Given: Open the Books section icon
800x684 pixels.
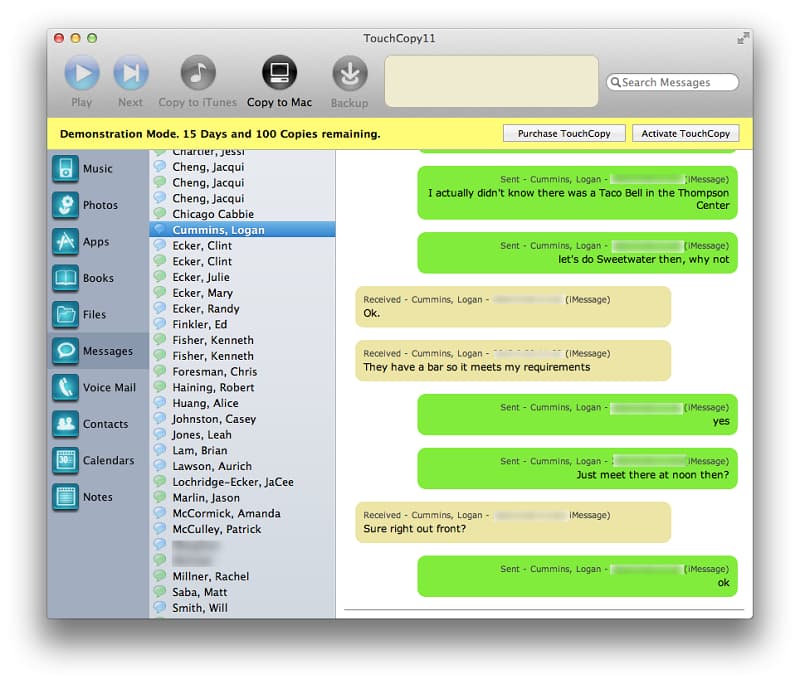Looking at the screenshot, I should tap(65, 278).
